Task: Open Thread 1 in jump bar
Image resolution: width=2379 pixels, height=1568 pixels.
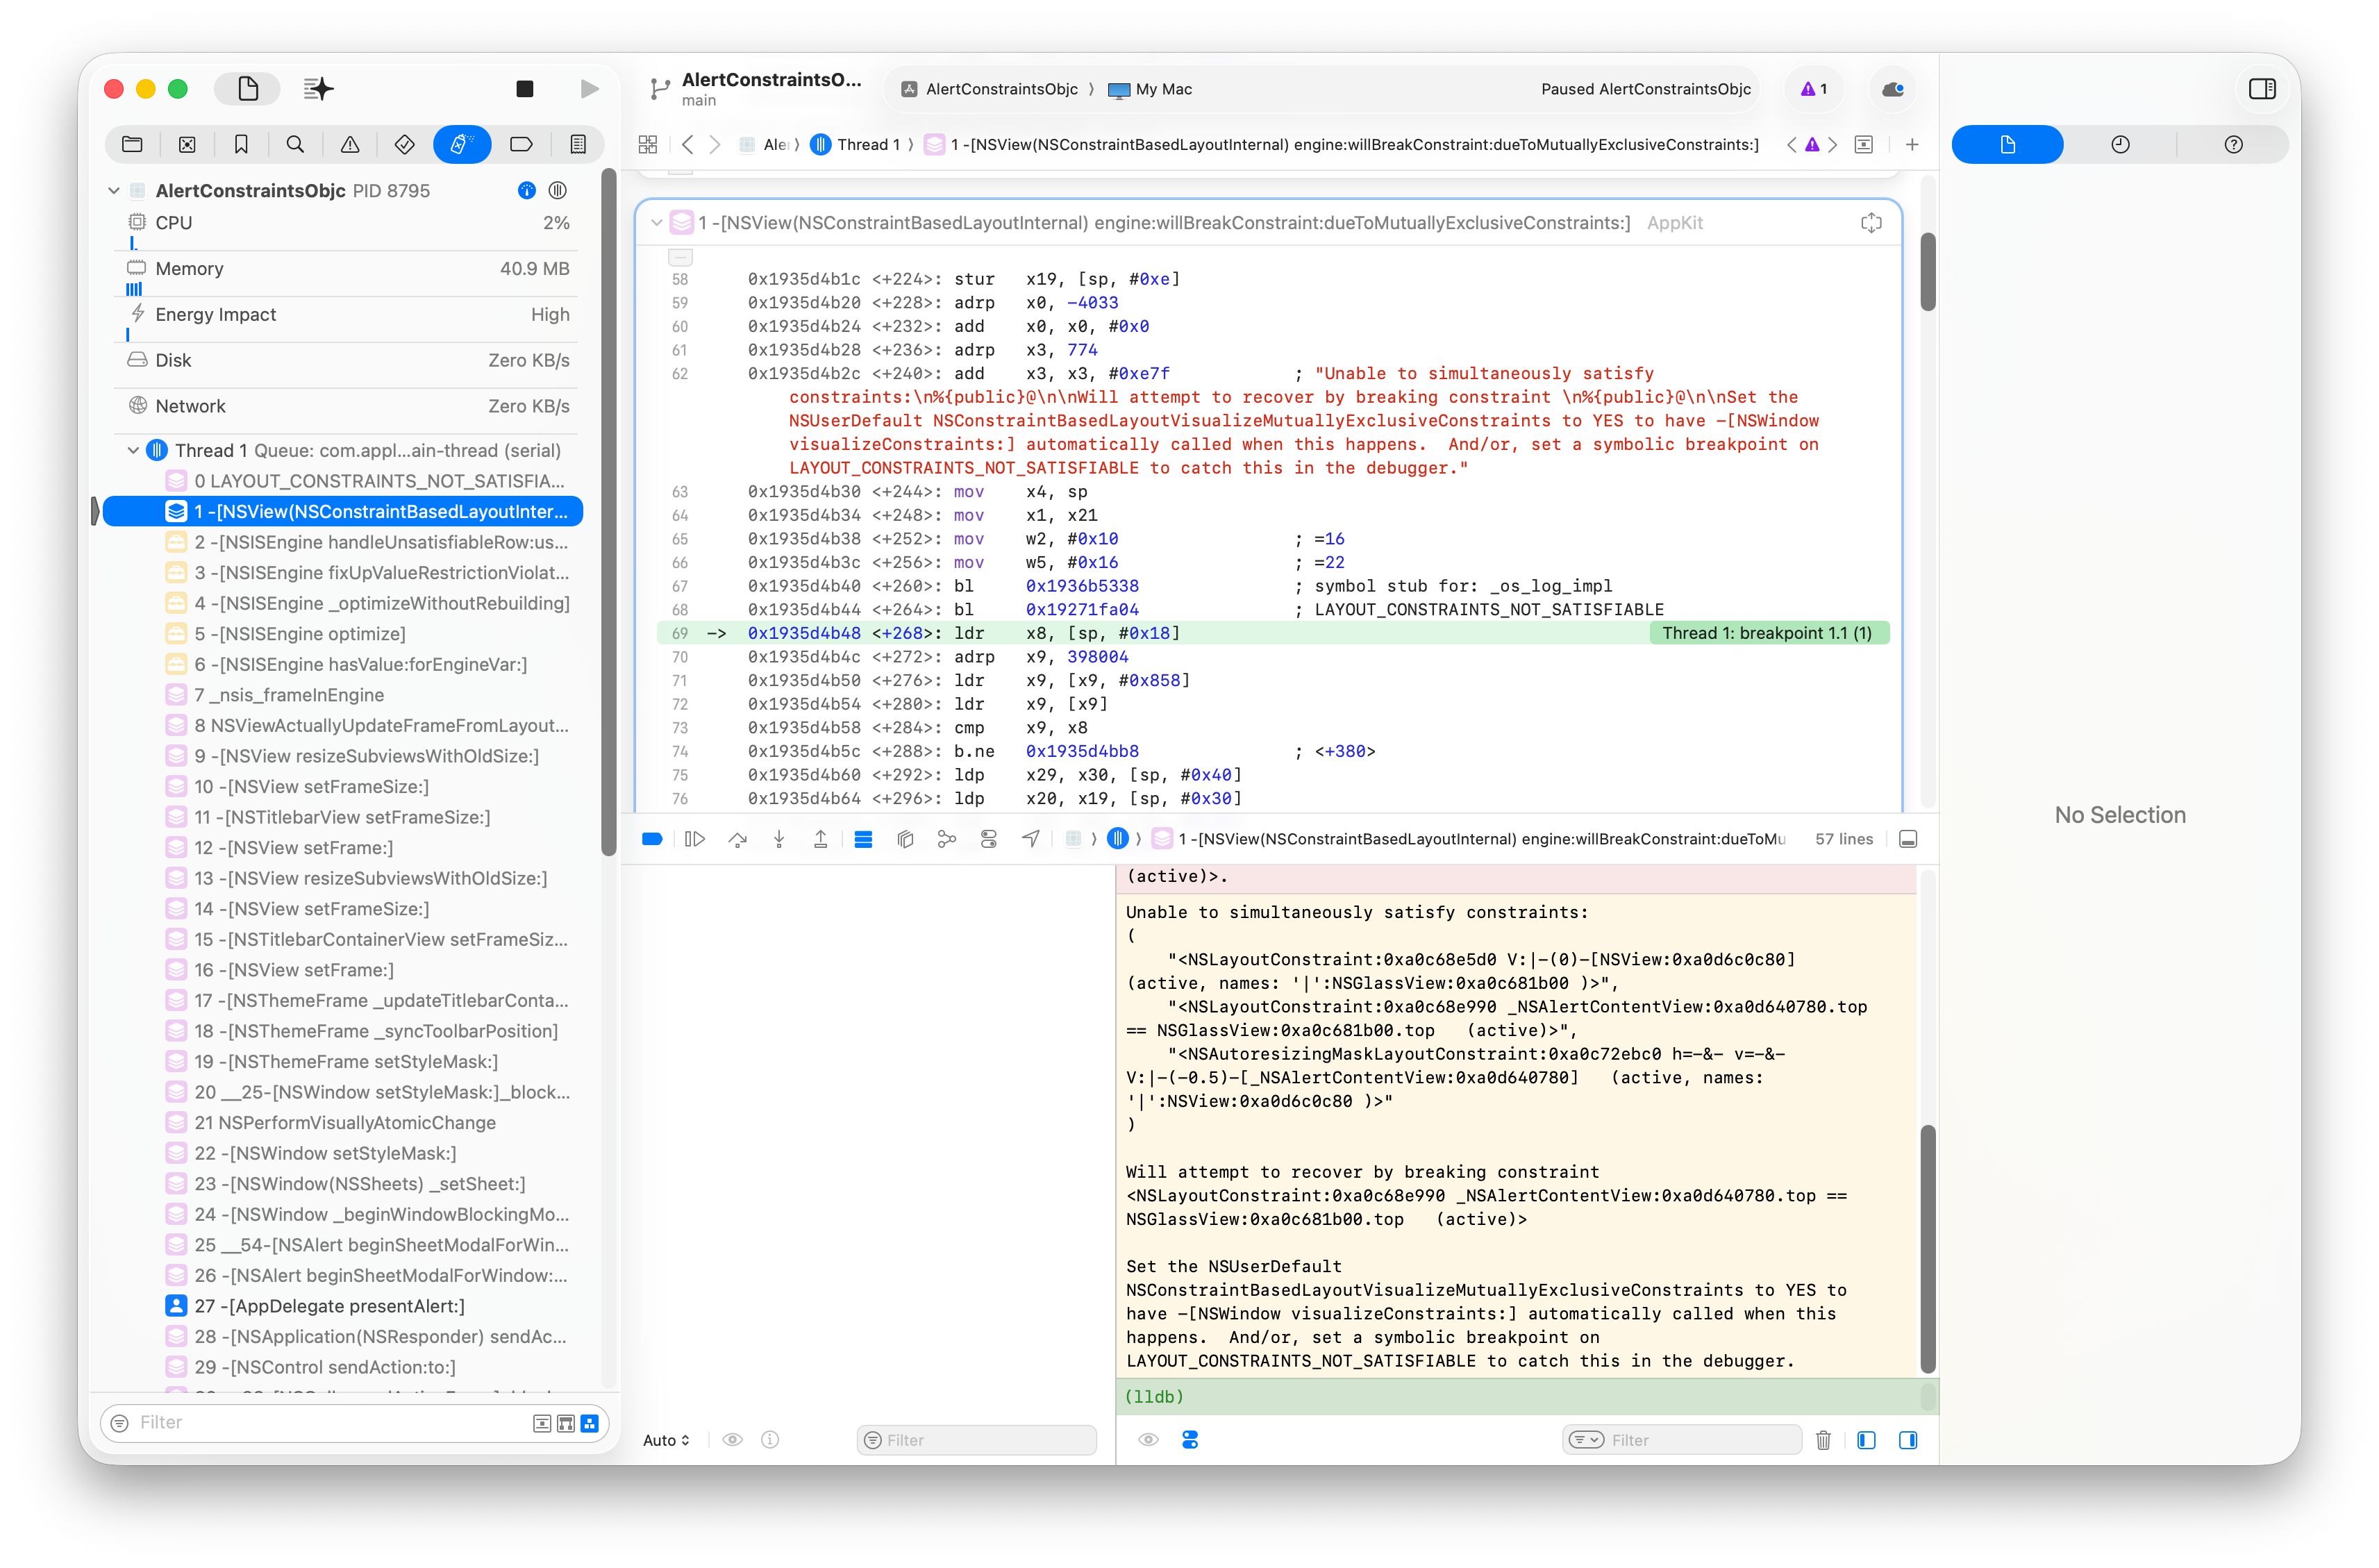Action: pyautogui.click(x=856, y=144)
